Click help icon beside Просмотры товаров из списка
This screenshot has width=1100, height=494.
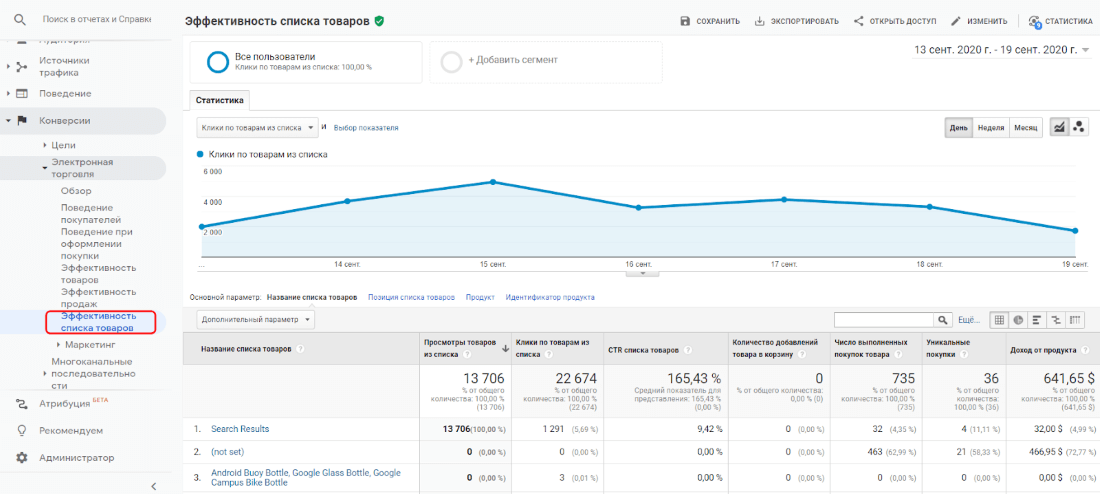pos(465,356)
